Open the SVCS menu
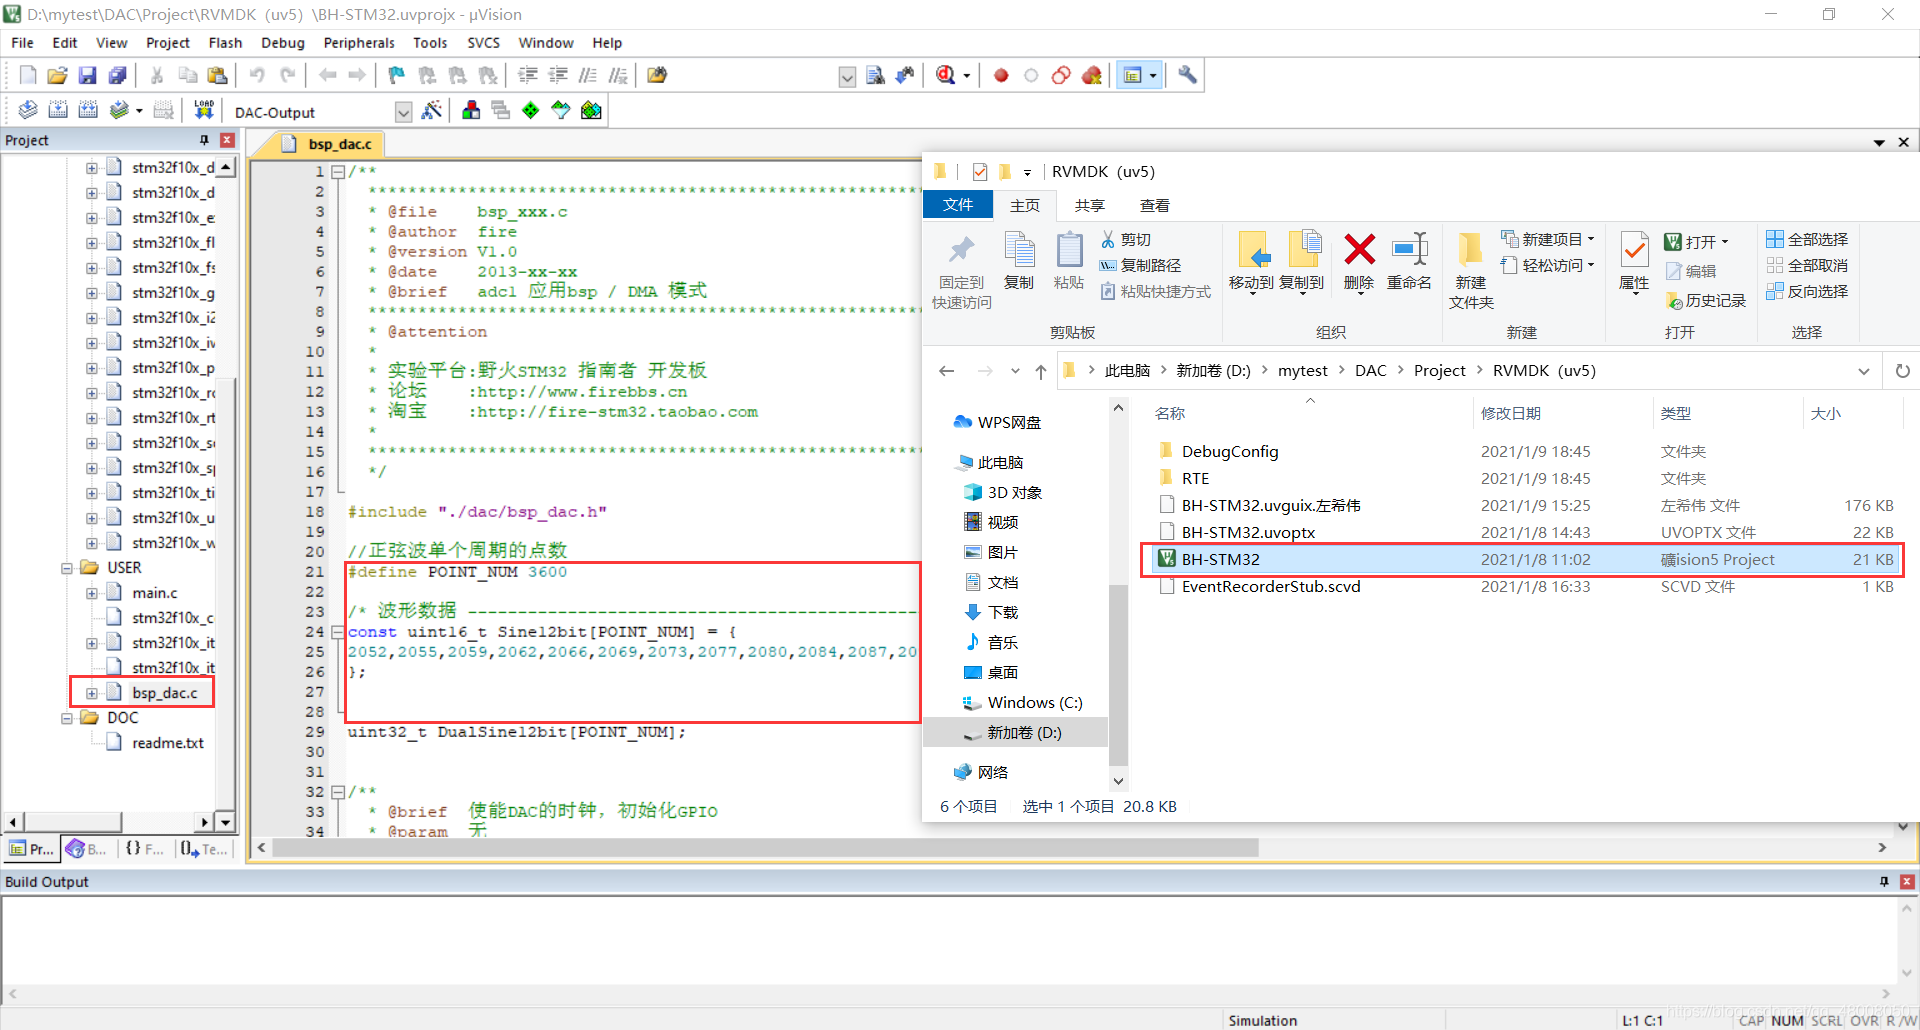 click(x=484, y=43)
